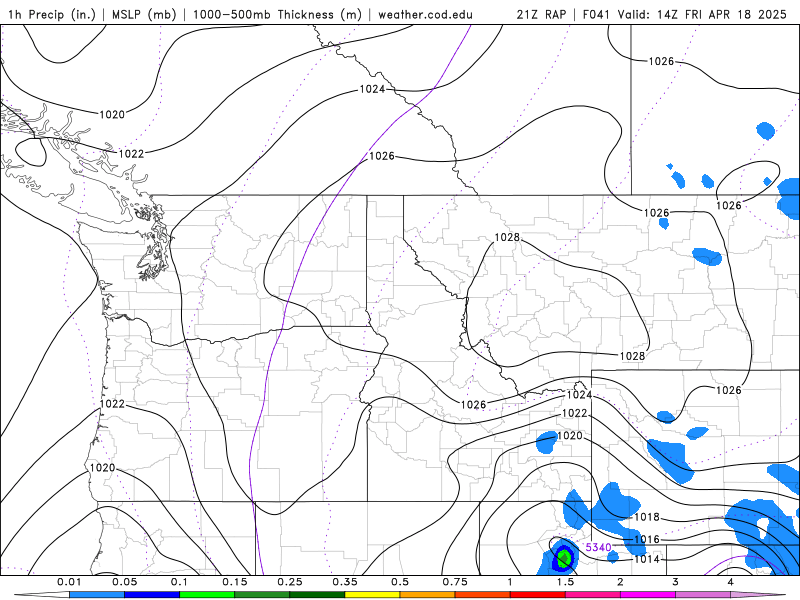Click the 0.35 legend value
This screenshot has height=600, width=800.
pos(345,582)
